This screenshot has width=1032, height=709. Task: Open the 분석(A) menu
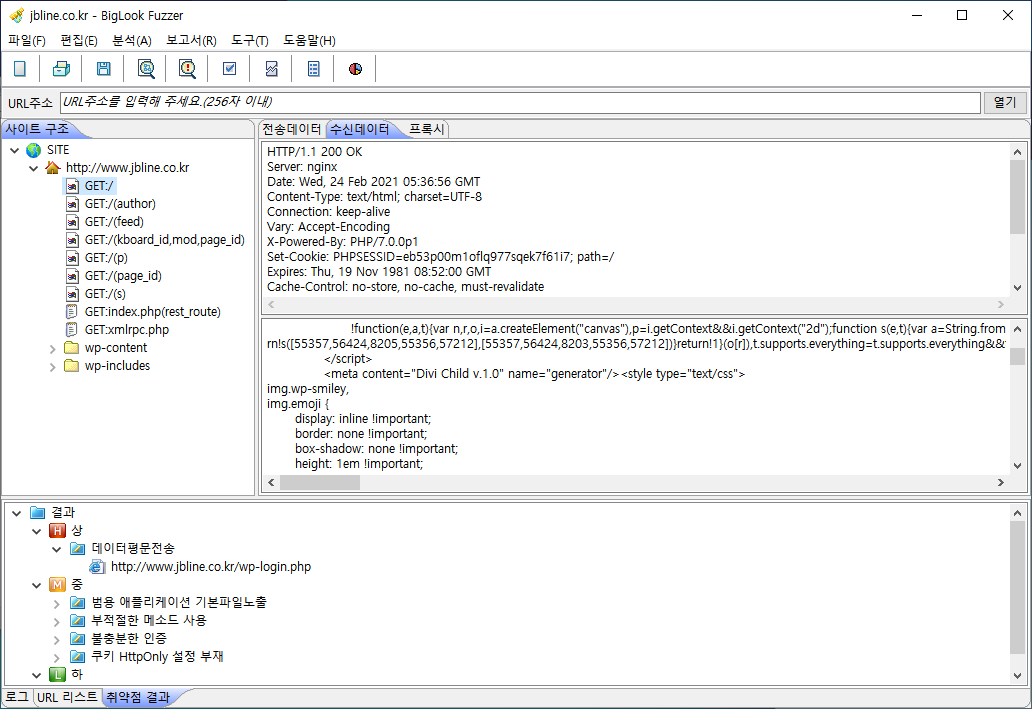[131, 41]
